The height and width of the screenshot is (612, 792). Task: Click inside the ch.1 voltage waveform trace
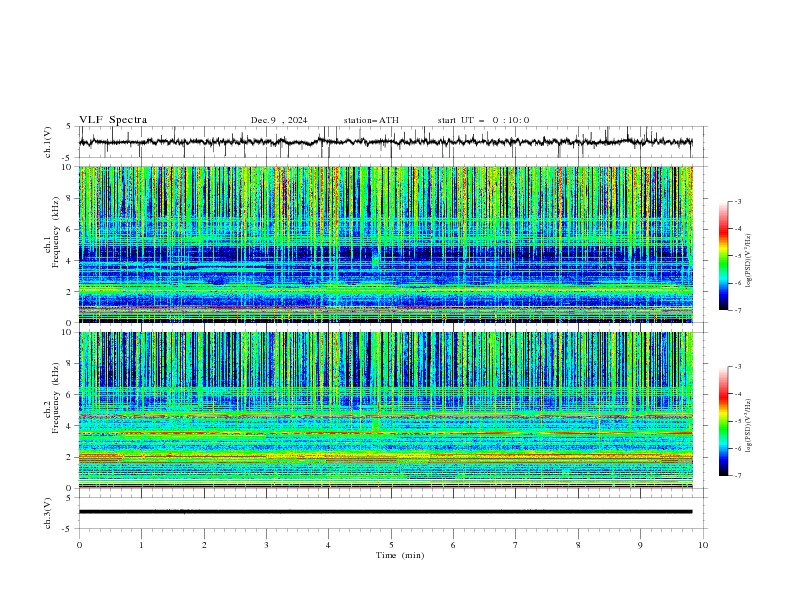(385, 142)
